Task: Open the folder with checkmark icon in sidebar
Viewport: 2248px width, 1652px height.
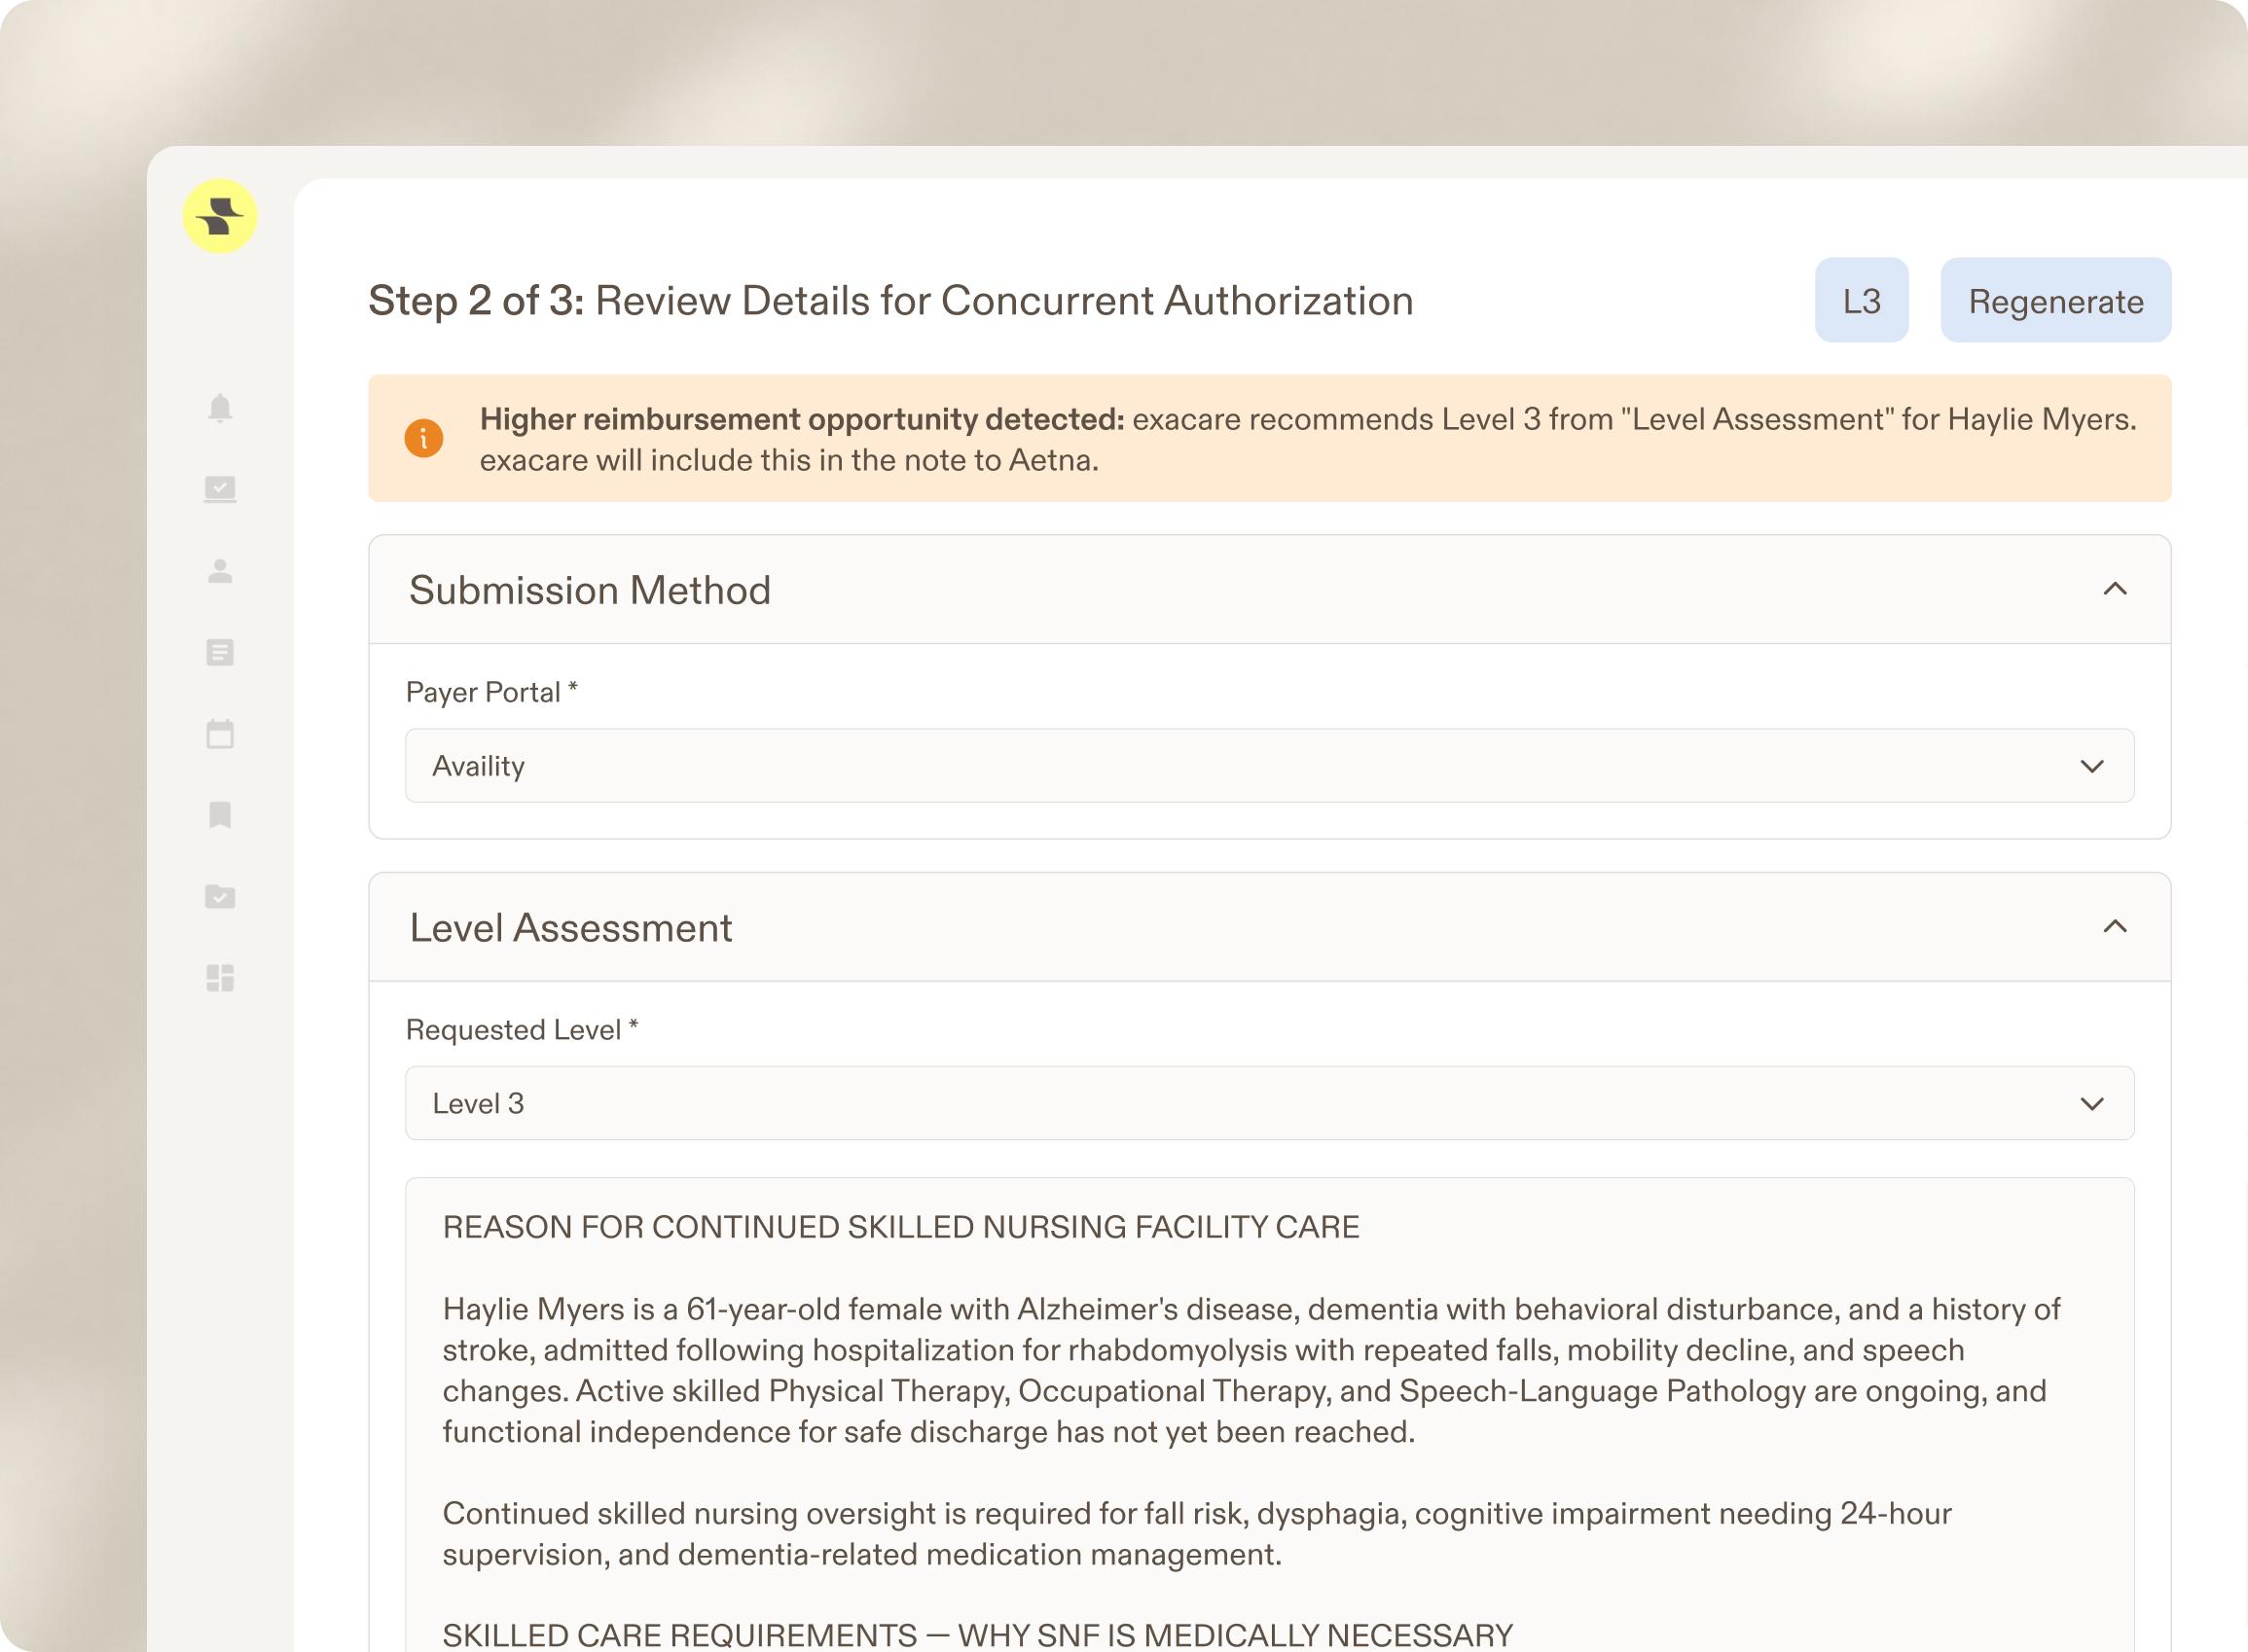Action: [x=220, y=896]
